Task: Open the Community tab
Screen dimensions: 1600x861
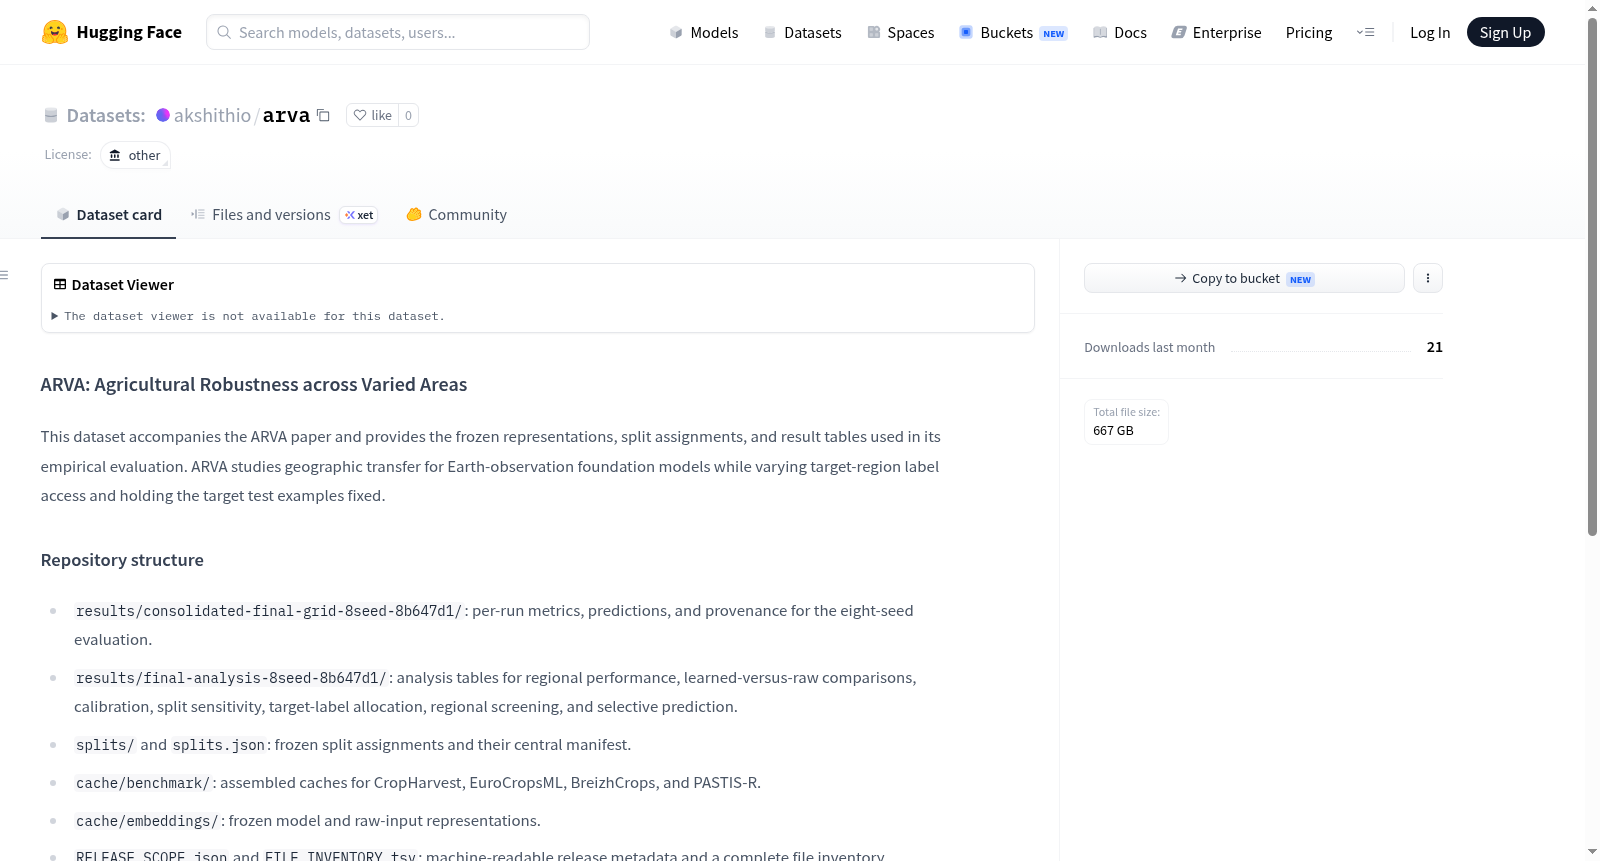Action: [456, 214]
